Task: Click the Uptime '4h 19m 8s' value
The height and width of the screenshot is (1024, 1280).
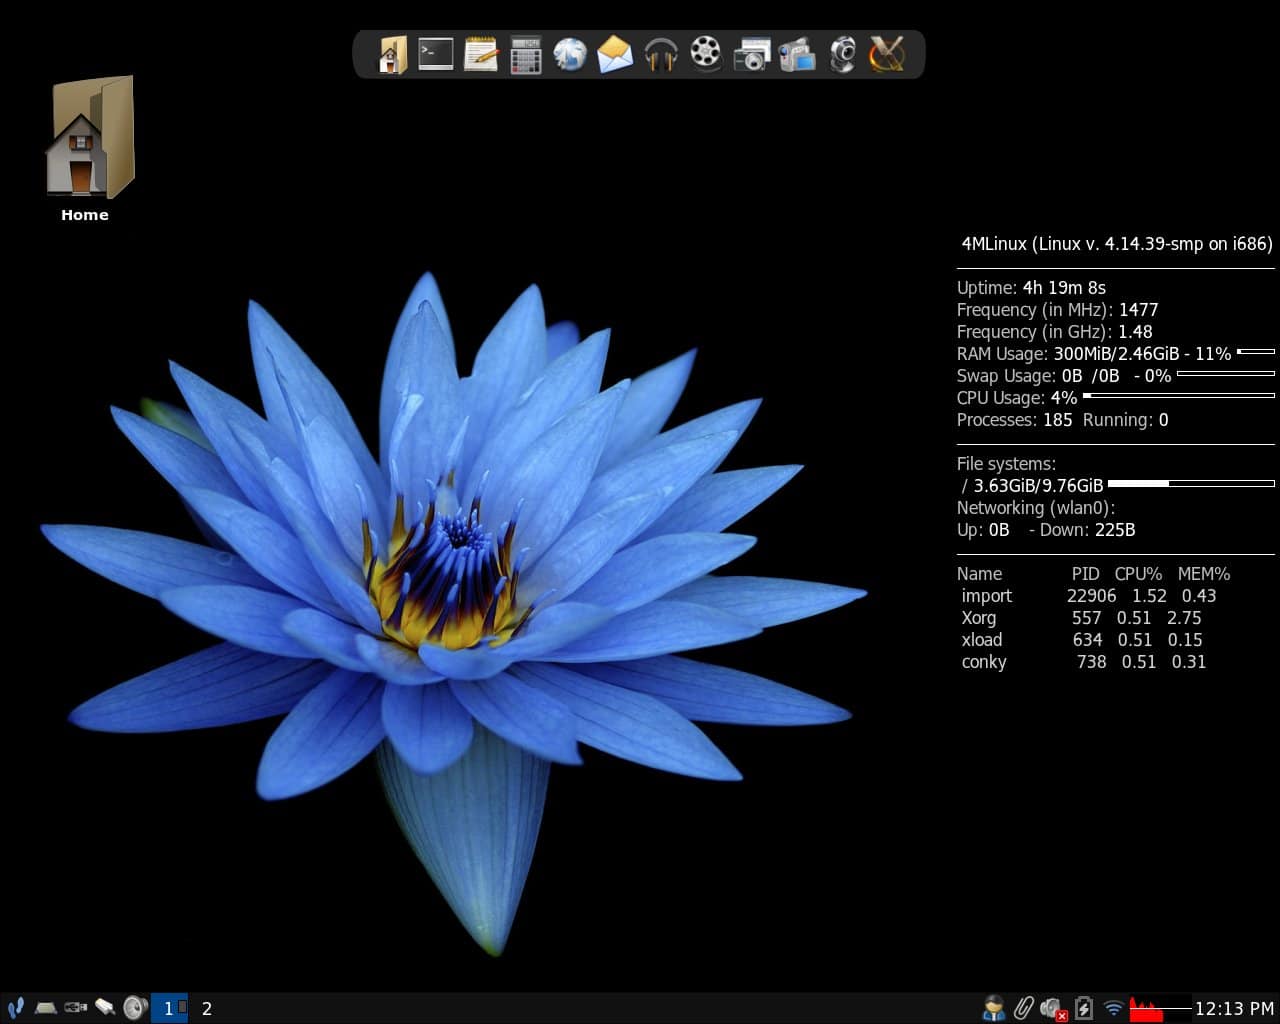Action: tap(1064, 288)
